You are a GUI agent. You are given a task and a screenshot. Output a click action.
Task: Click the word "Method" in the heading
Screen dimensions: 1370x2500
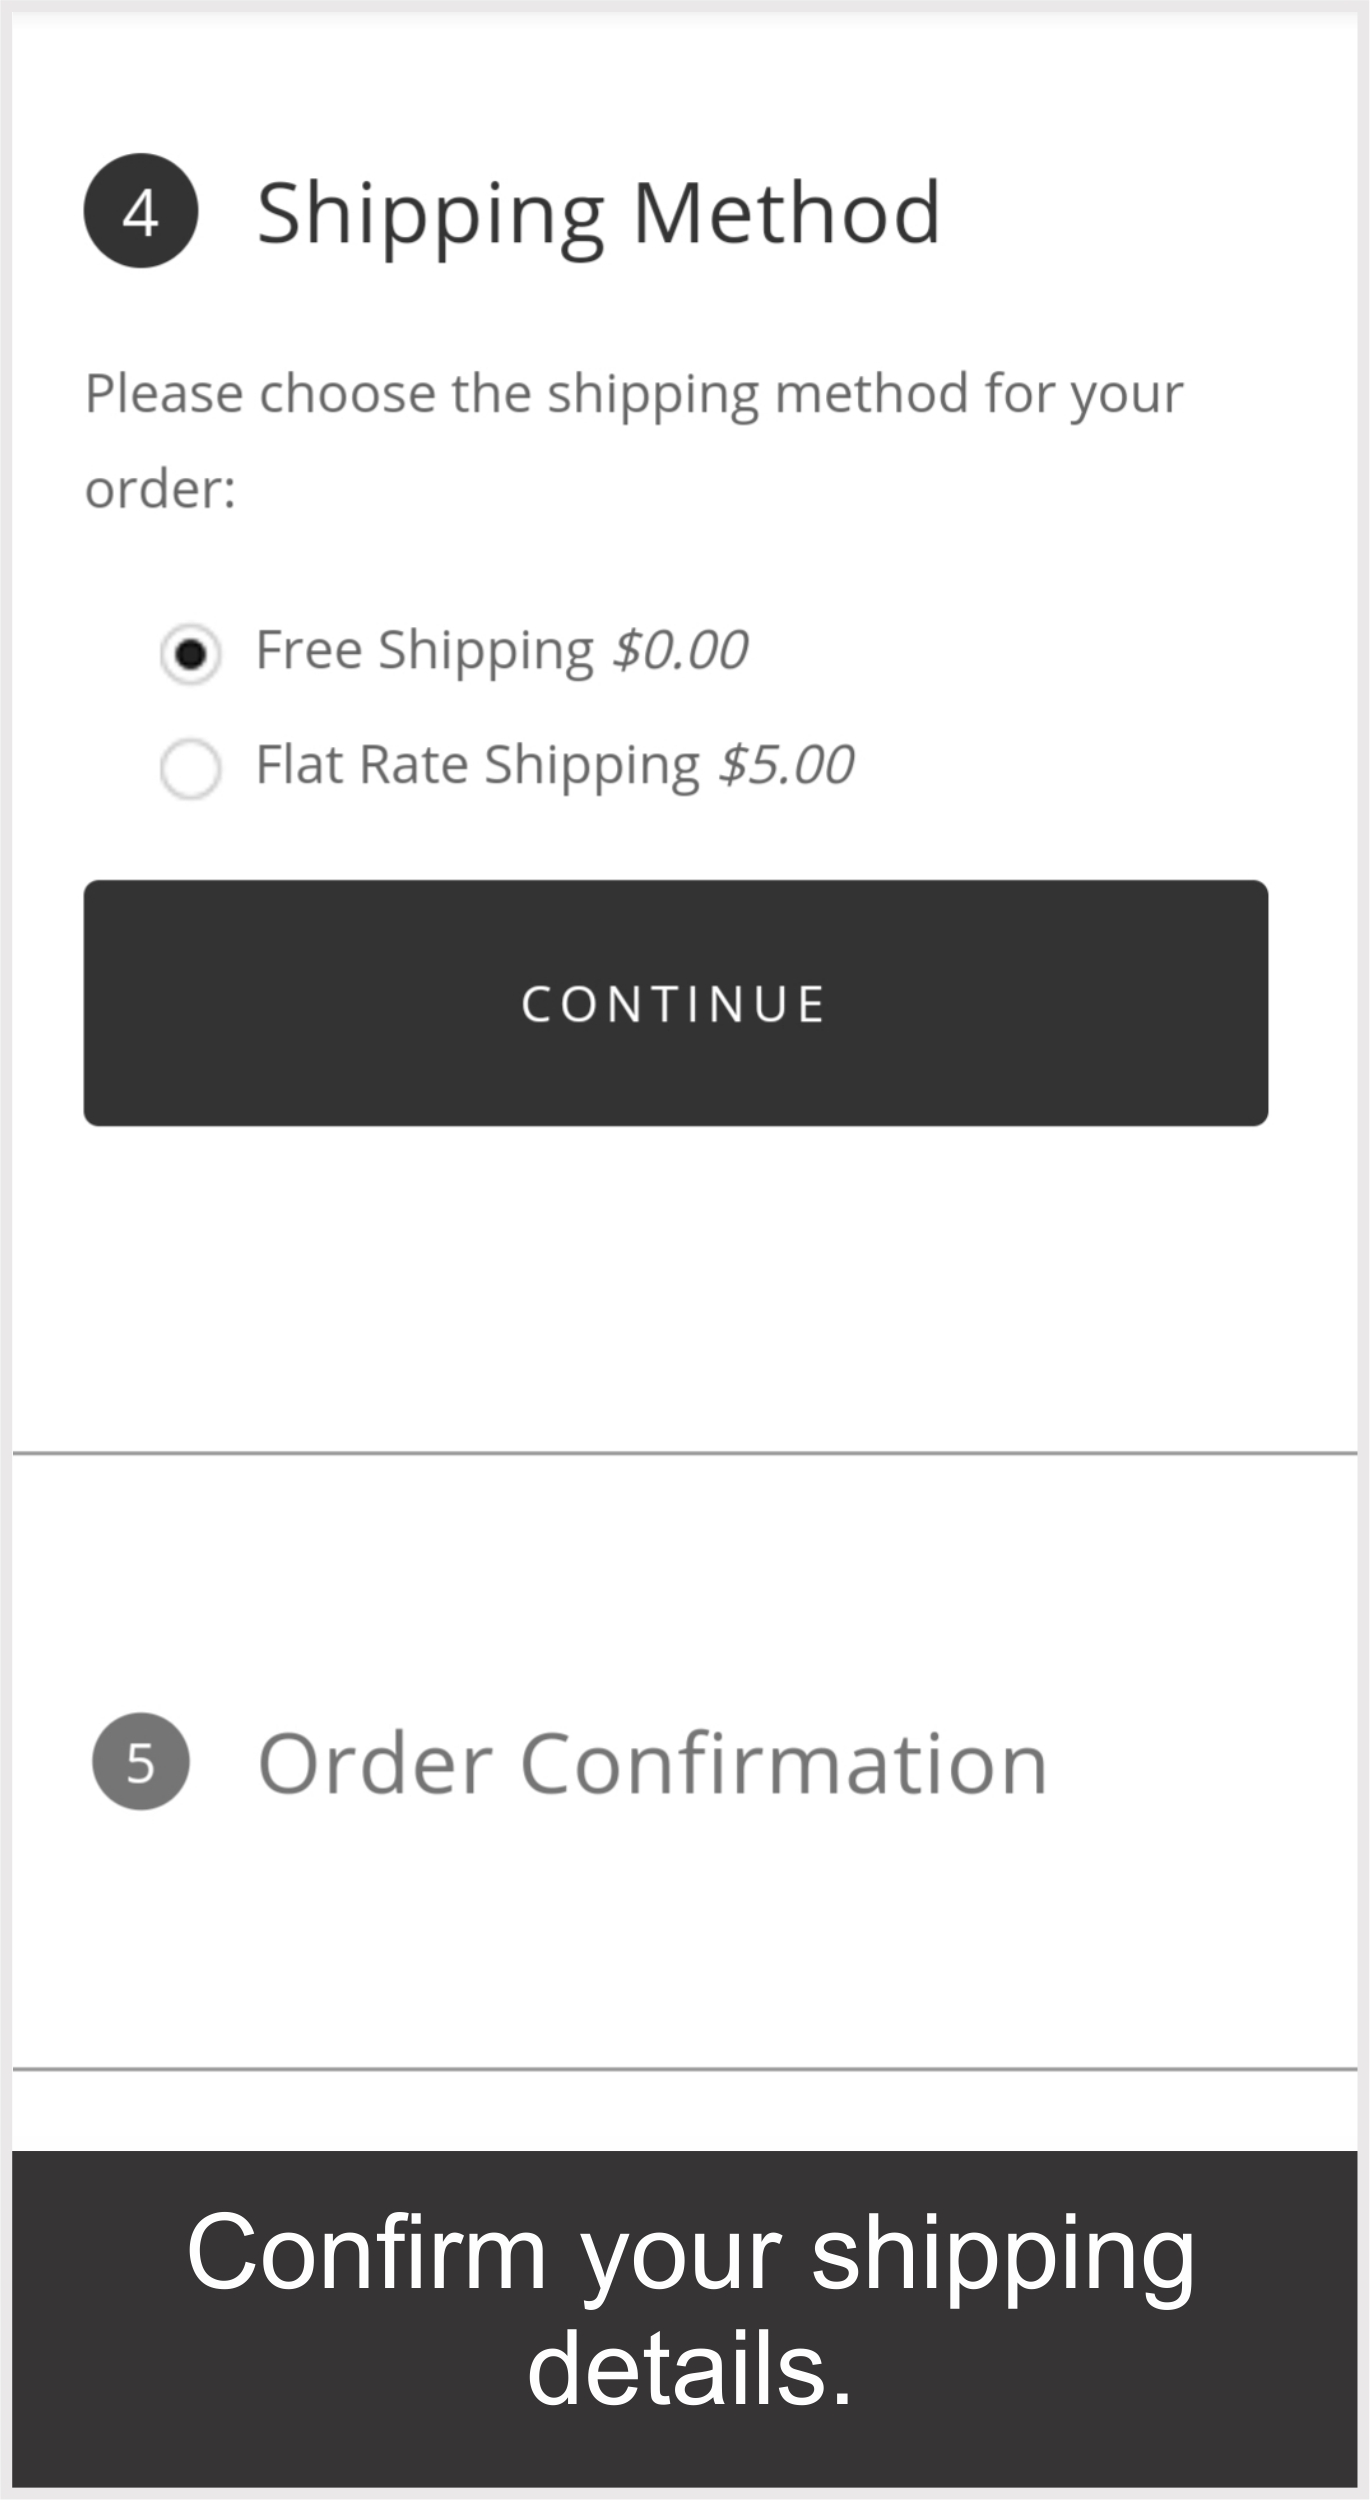coord(787,213)
